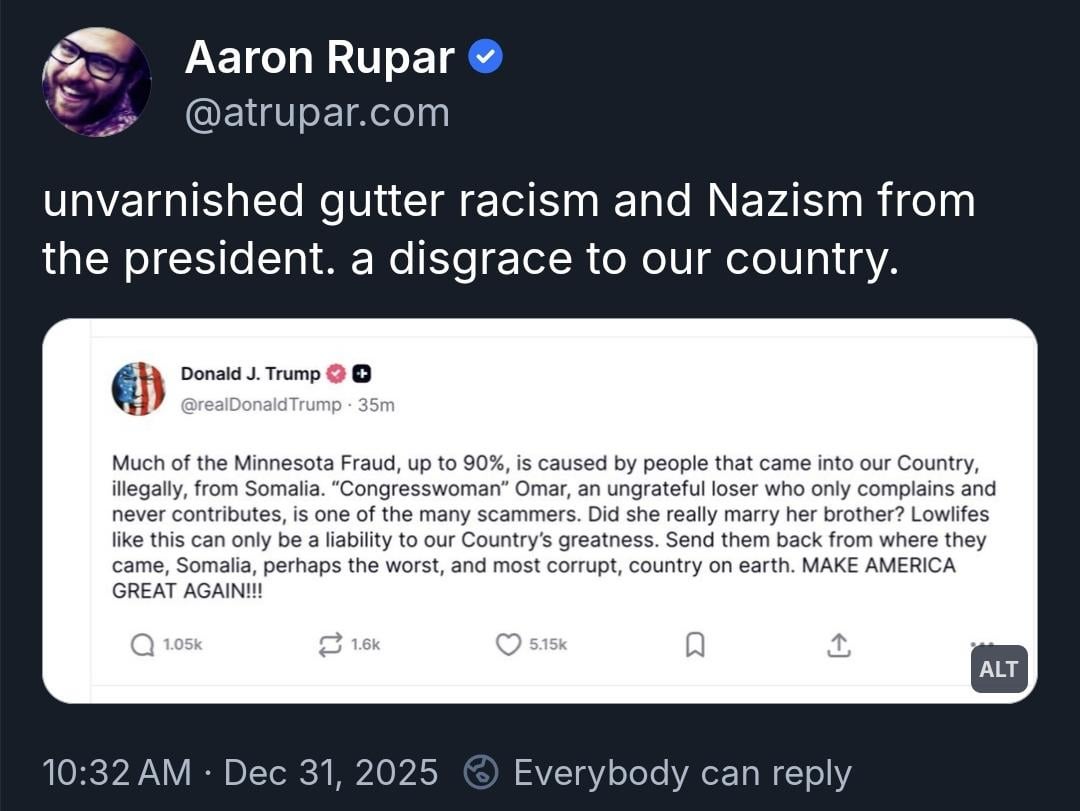Image resolution: width=1080 pixels, height=811 pixels.
Task: Click the globe icon beside reply settings
Action: (482, 773)
